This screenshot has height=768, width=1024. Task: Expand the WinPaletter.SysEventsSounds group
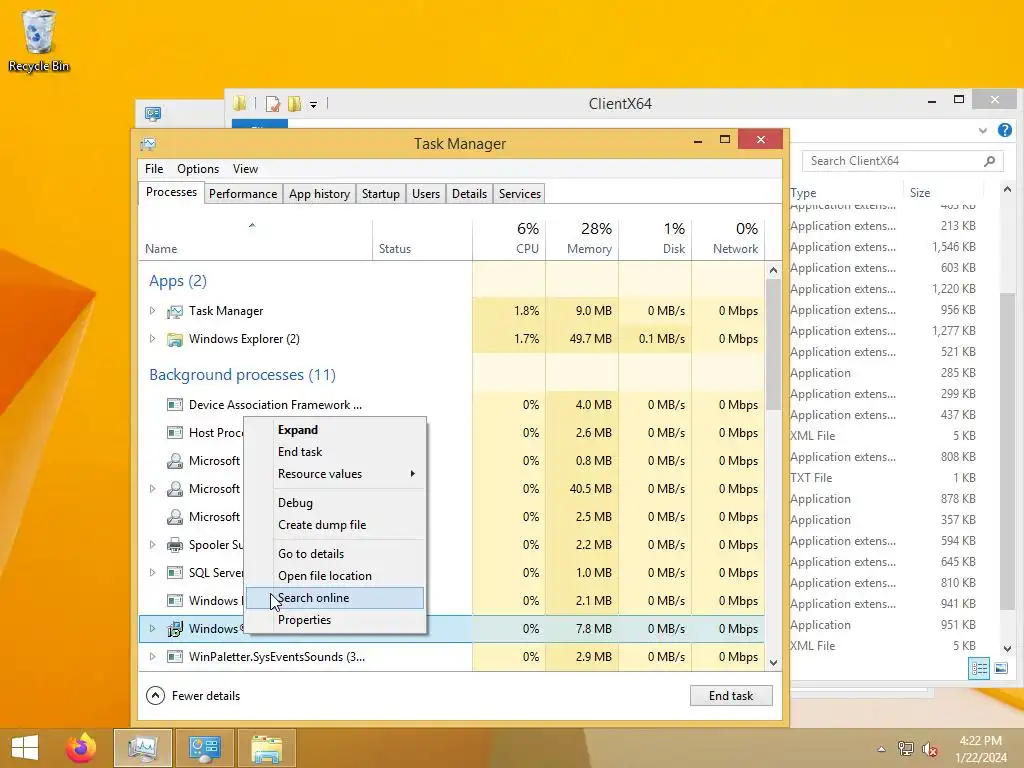(152, 656)
